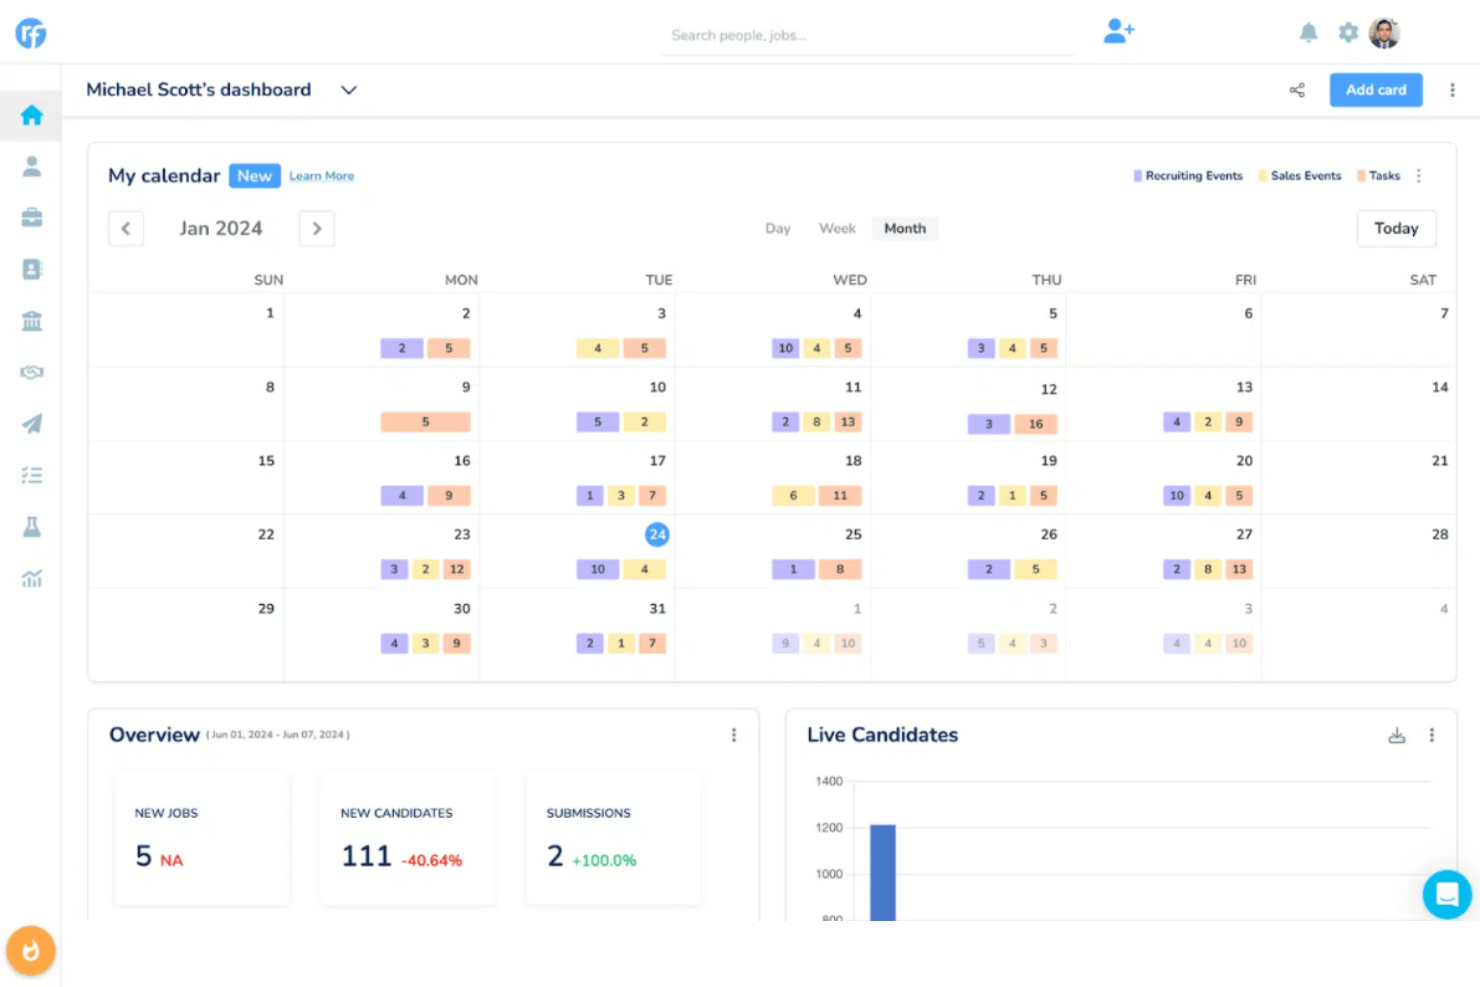Open settings gear icon
Screen dimensions: 1480x987
click(1348, 33)
